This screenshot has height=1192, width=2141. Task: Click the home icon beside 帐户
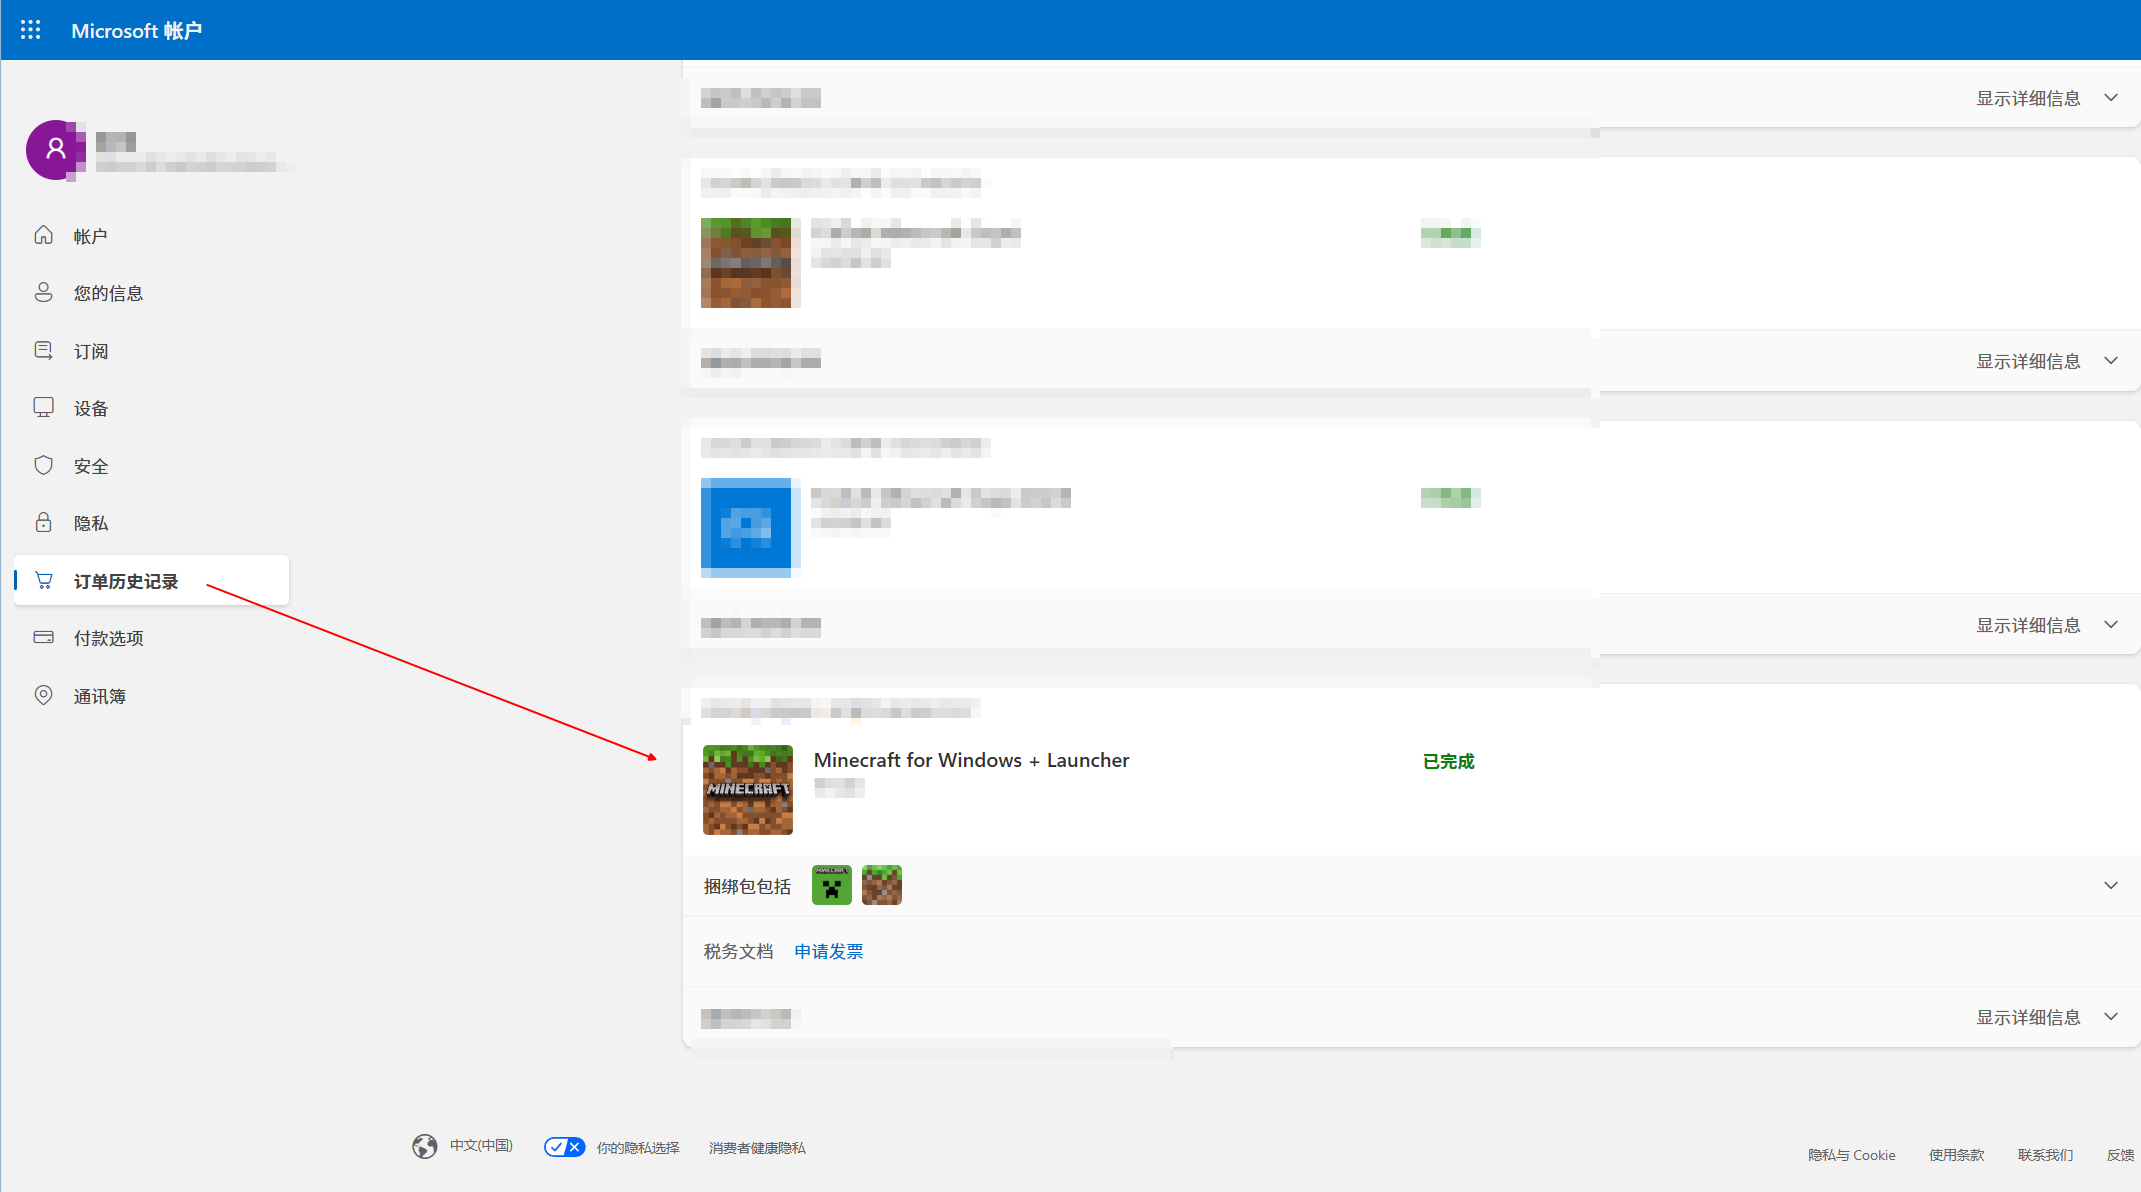[43, 235]
